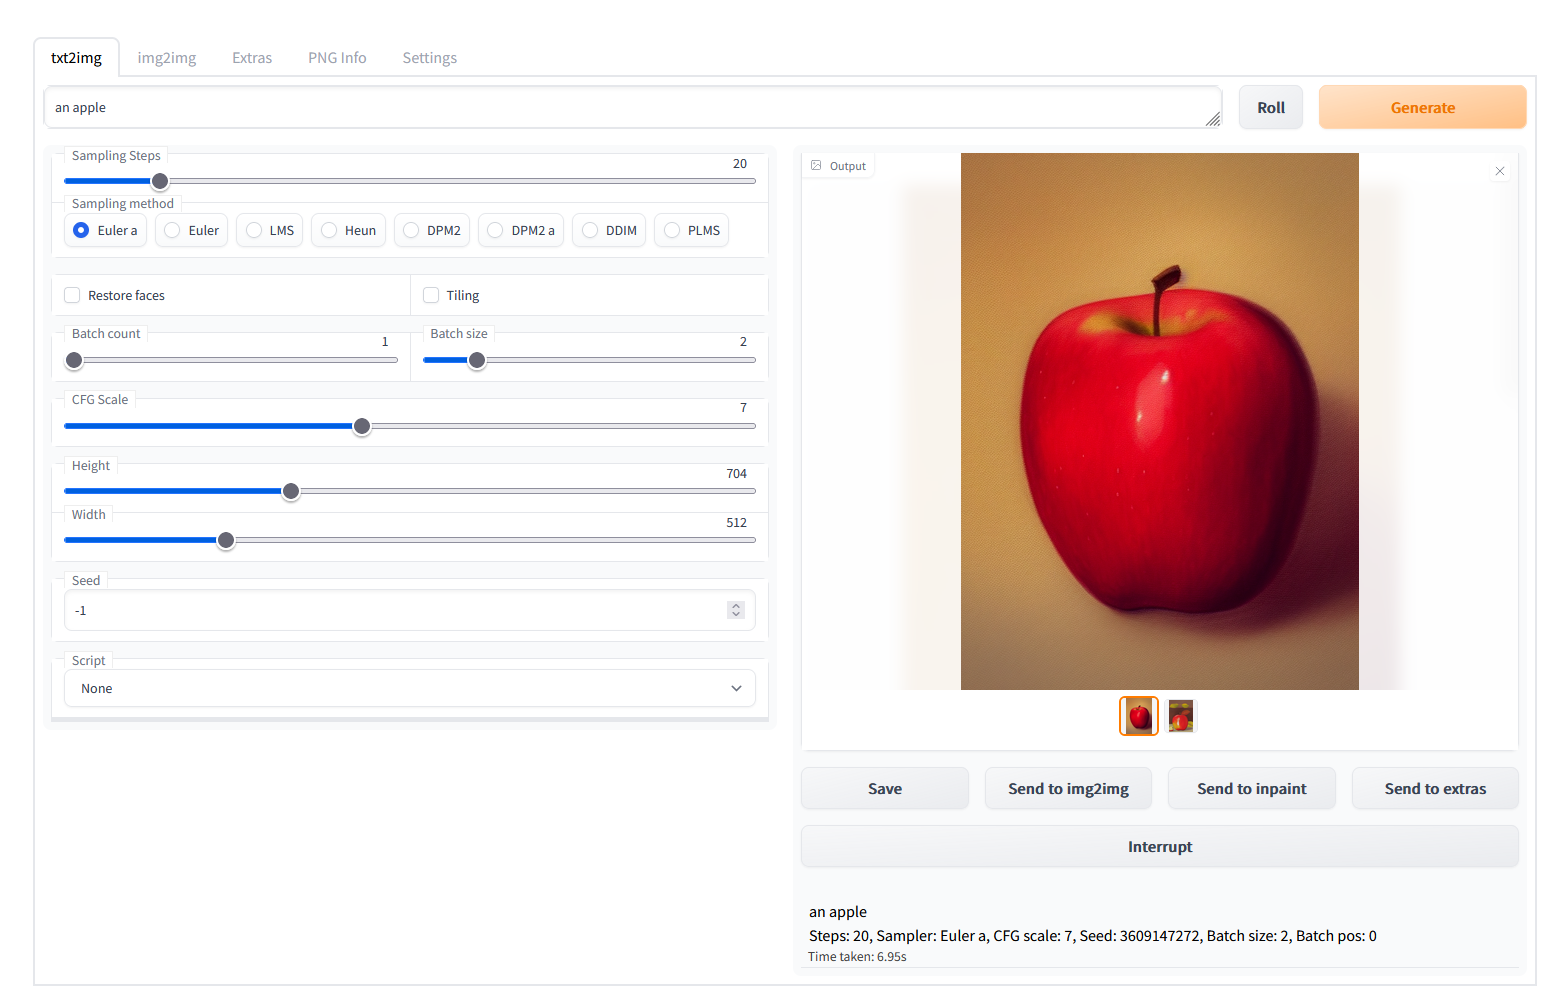This screenshot has height=999, width=1560.
Task: Send the image to inpaint
Action: point(1251,788)
